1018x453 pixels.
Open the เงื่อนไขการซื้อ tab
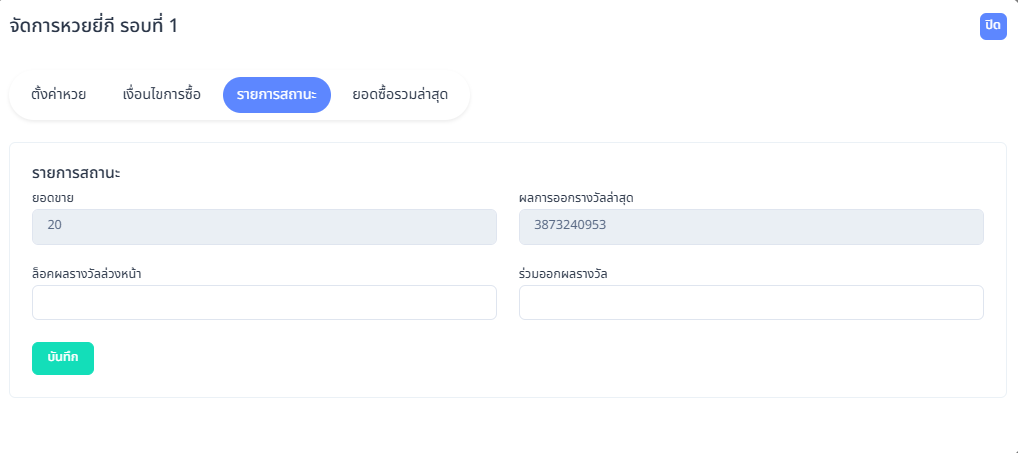(161, 95)
